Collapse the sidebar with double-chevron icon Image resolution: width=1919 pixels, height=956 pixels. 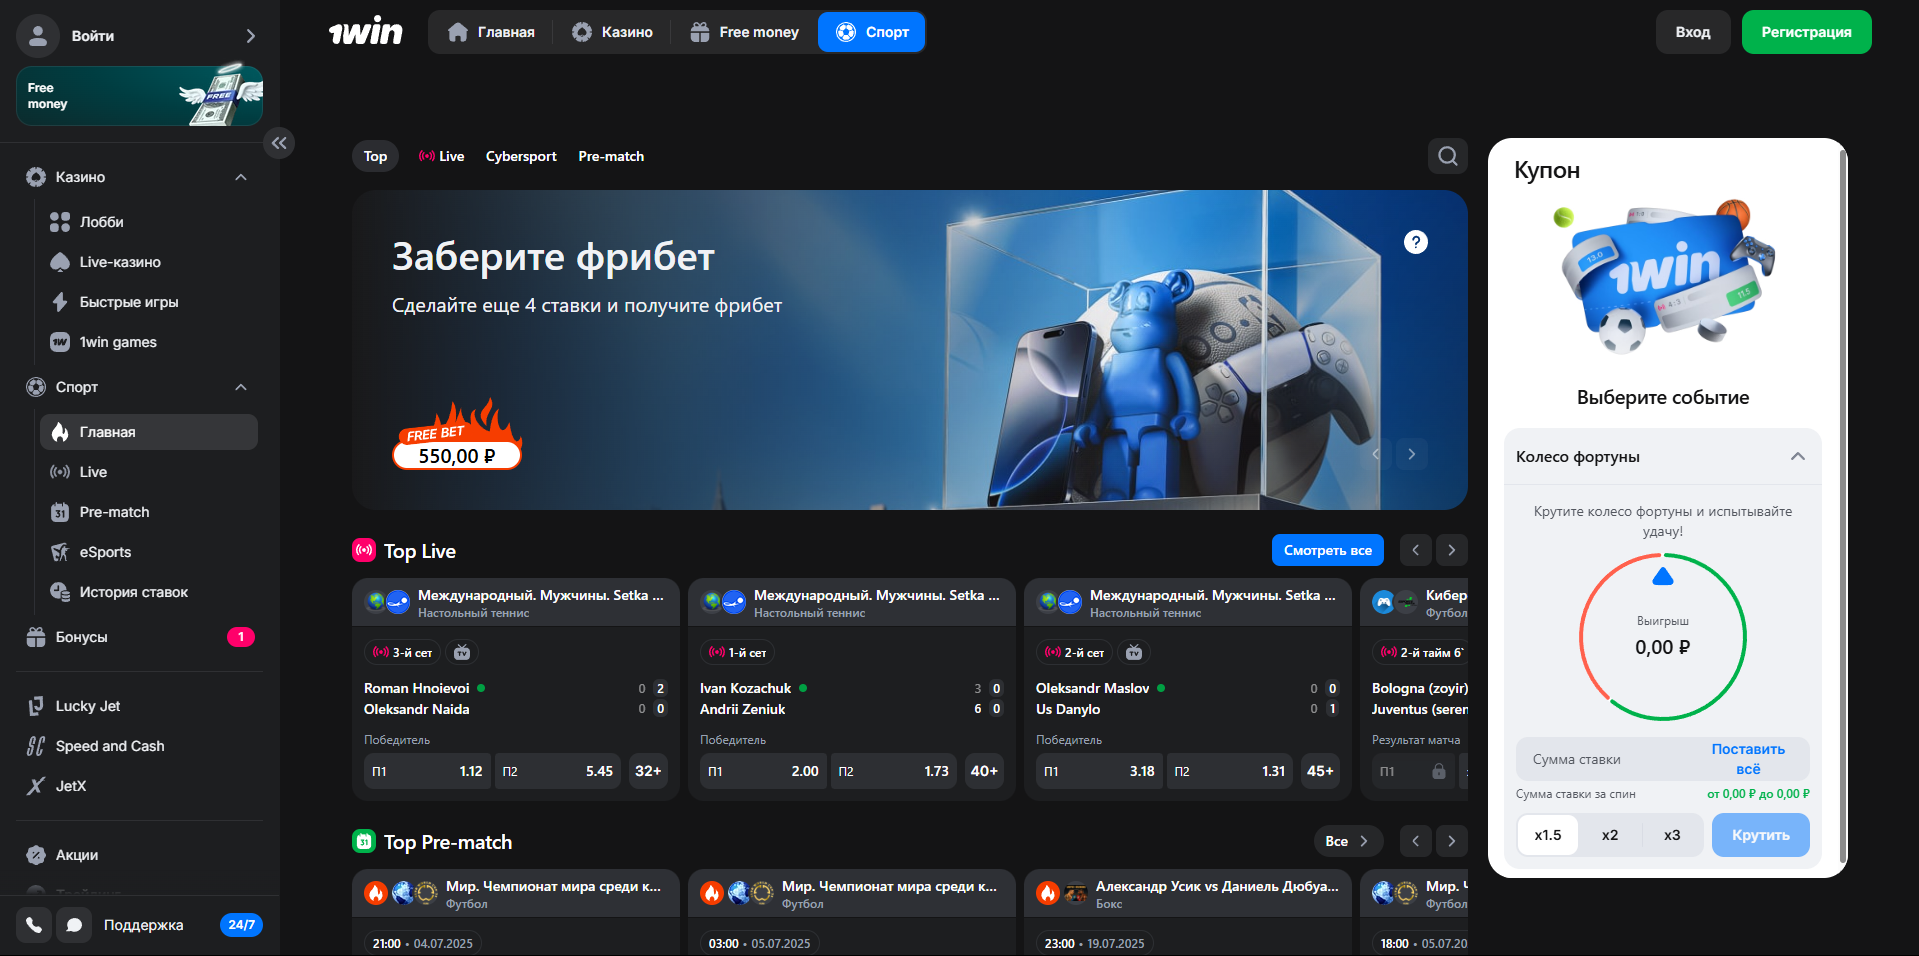tap(279, 143)
